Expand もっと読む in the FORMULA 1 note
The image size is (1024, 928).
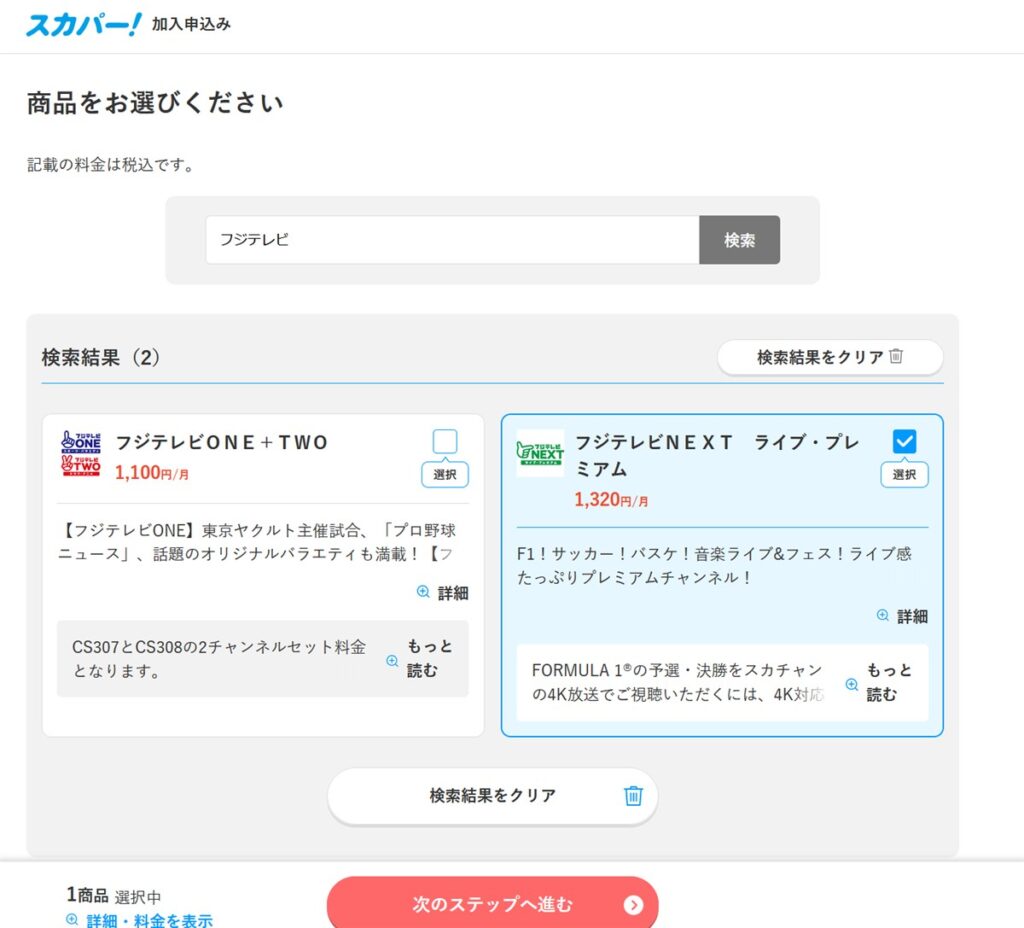click(889, 682)
